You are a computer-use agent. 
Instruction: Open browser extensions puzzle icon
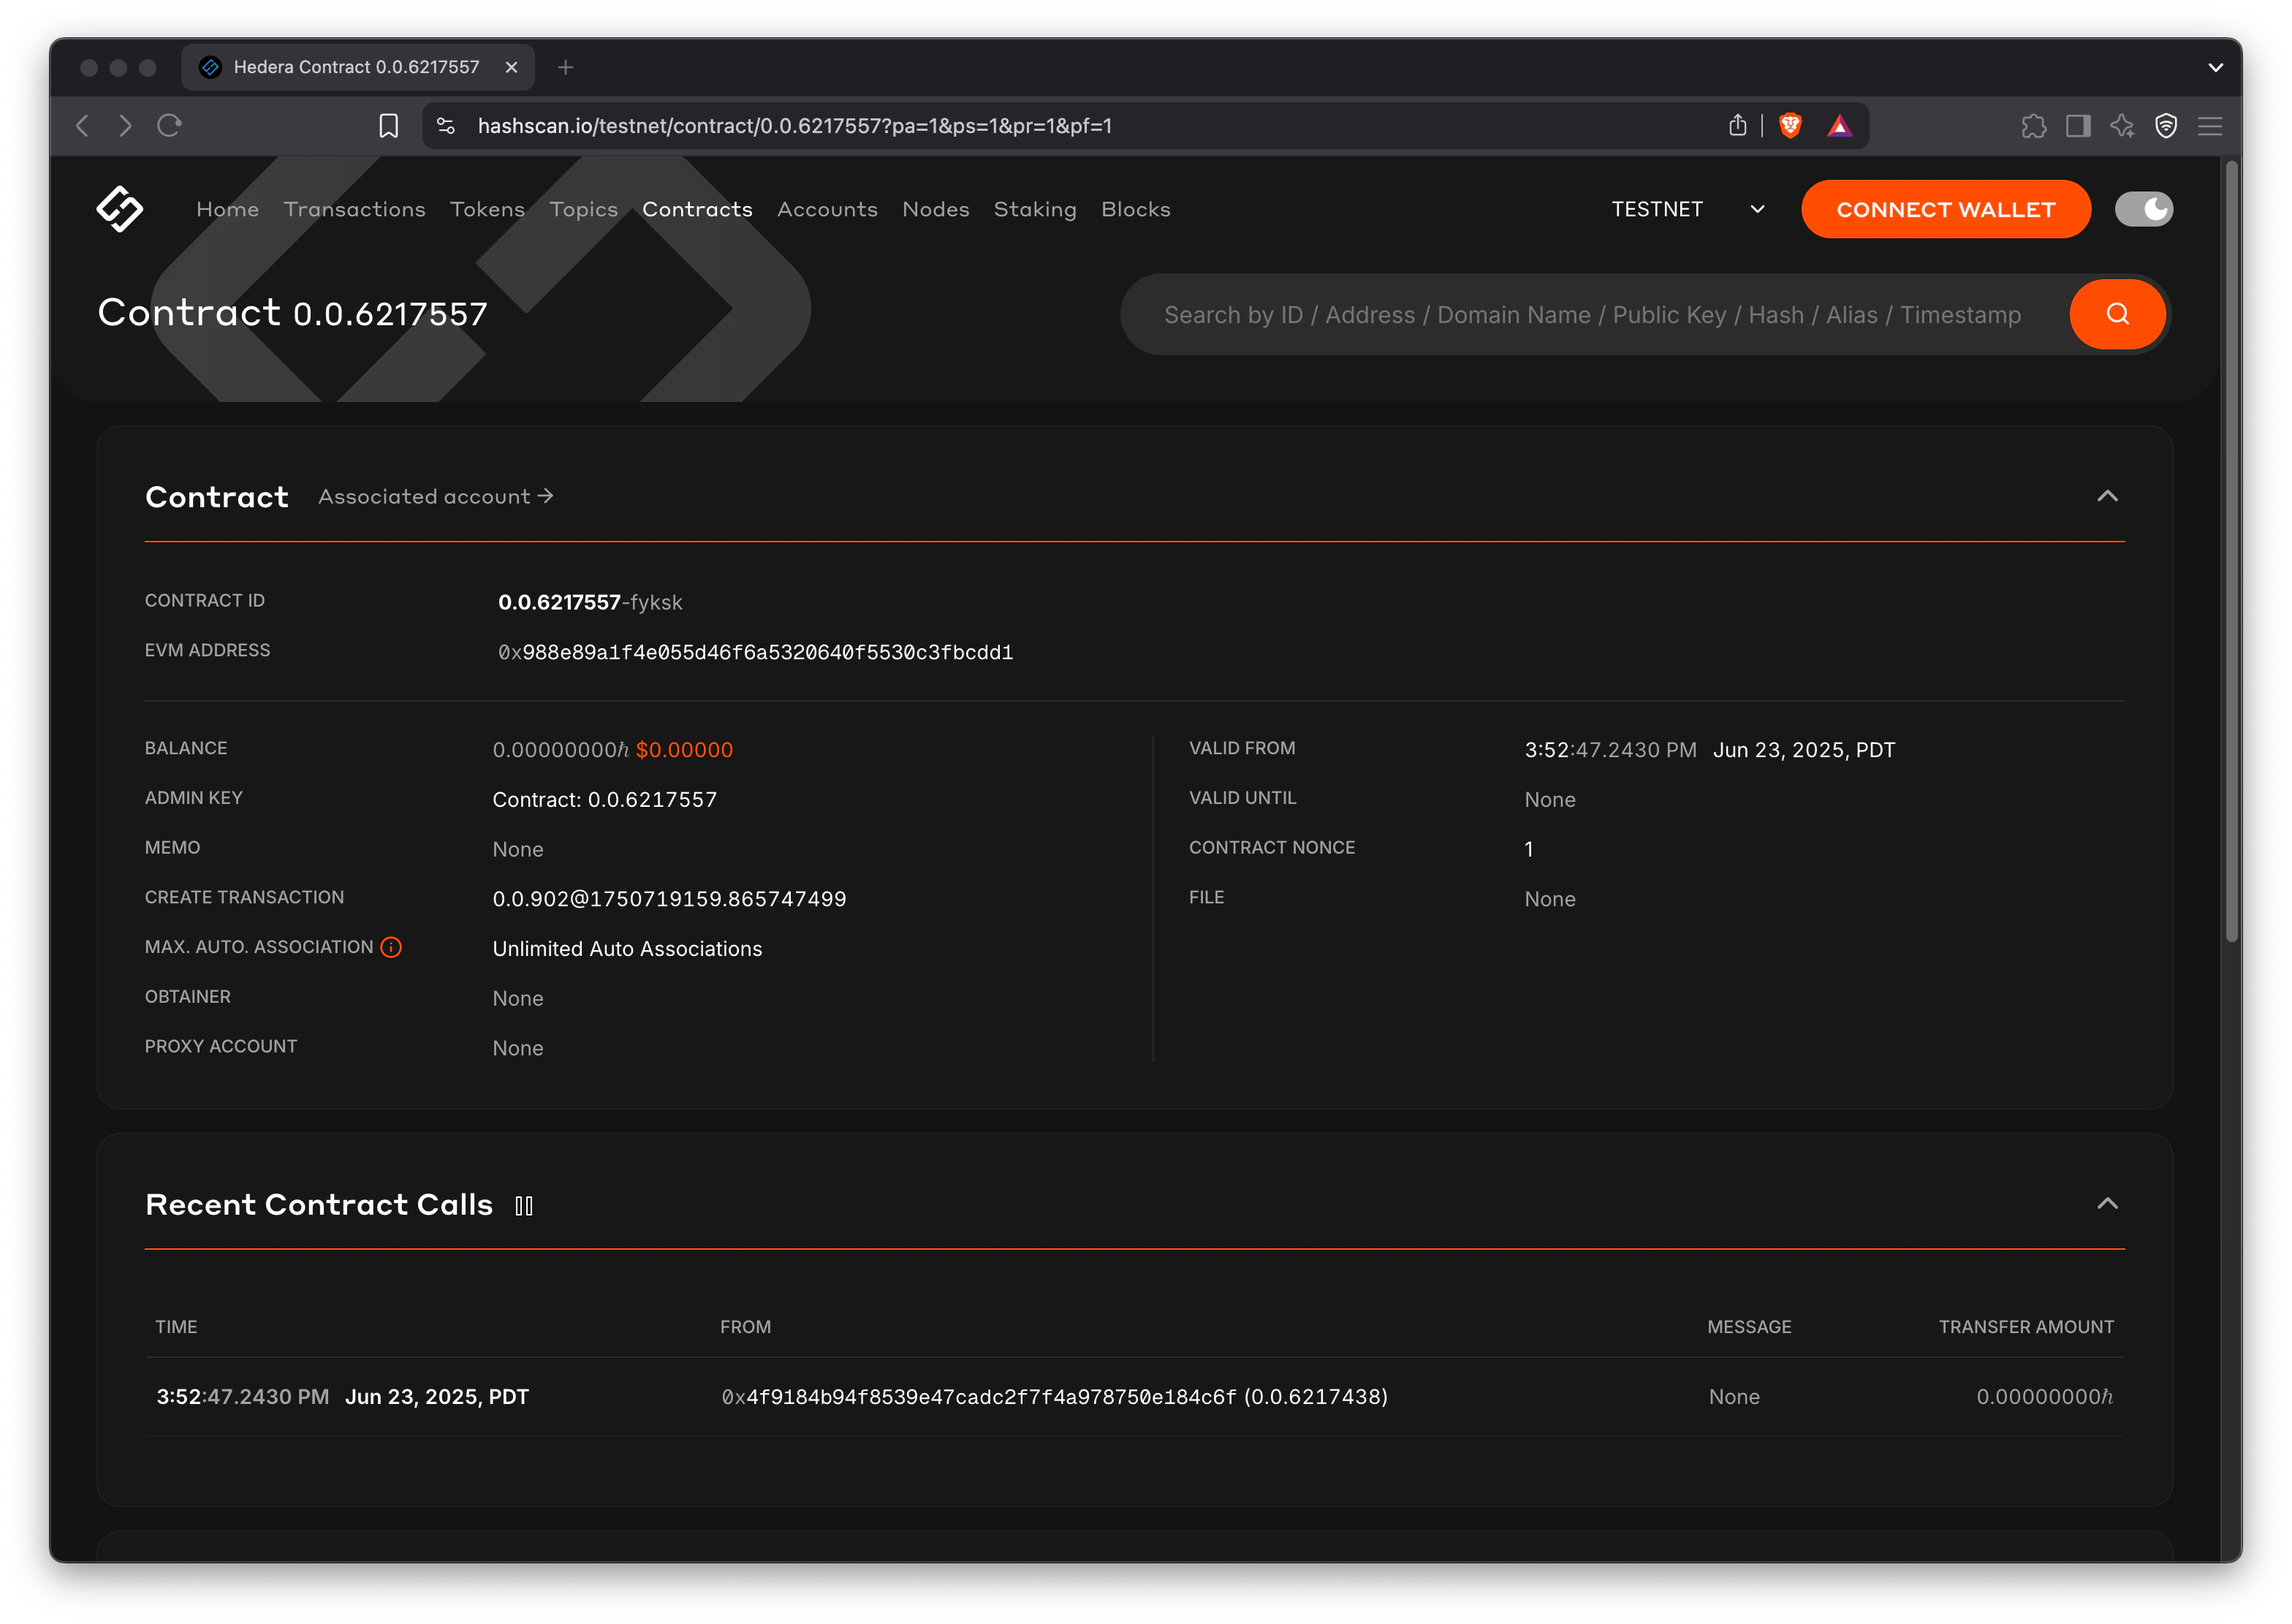pos(2033,126)
